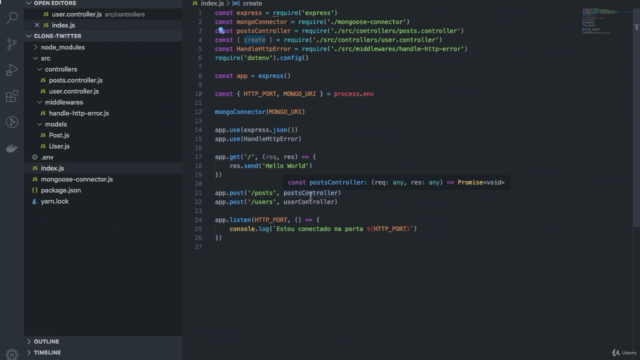Screen dimensions: 640x360
Task: Click './mongoose-connector' require path on line 2
Action: 368,22
